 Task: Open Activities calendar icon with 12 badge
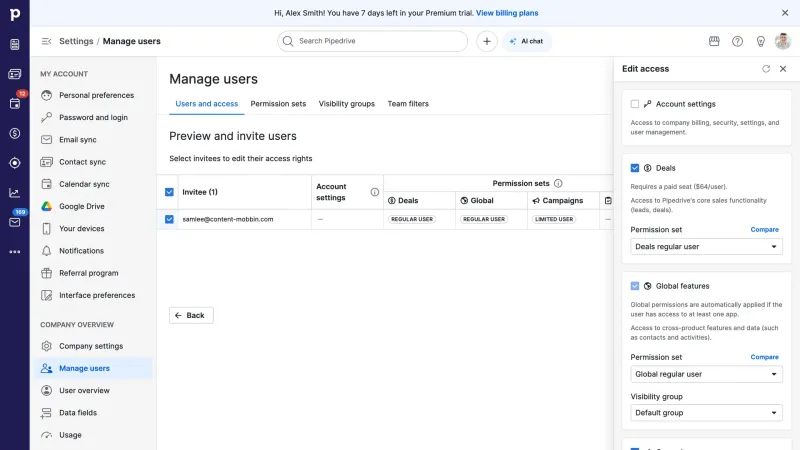click(15, 104)
